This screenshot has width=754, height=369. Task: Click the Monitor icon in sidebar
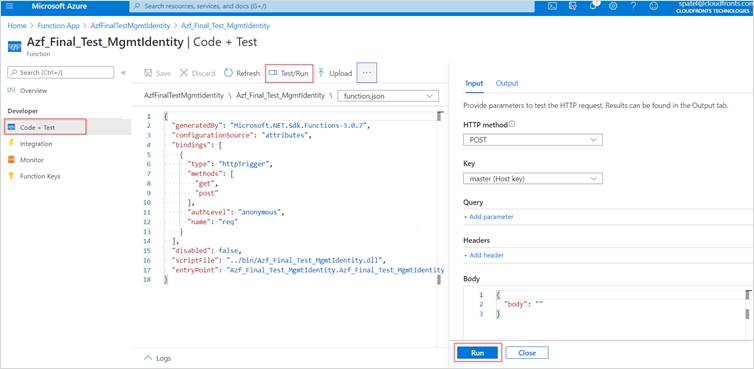pos(12,160)
